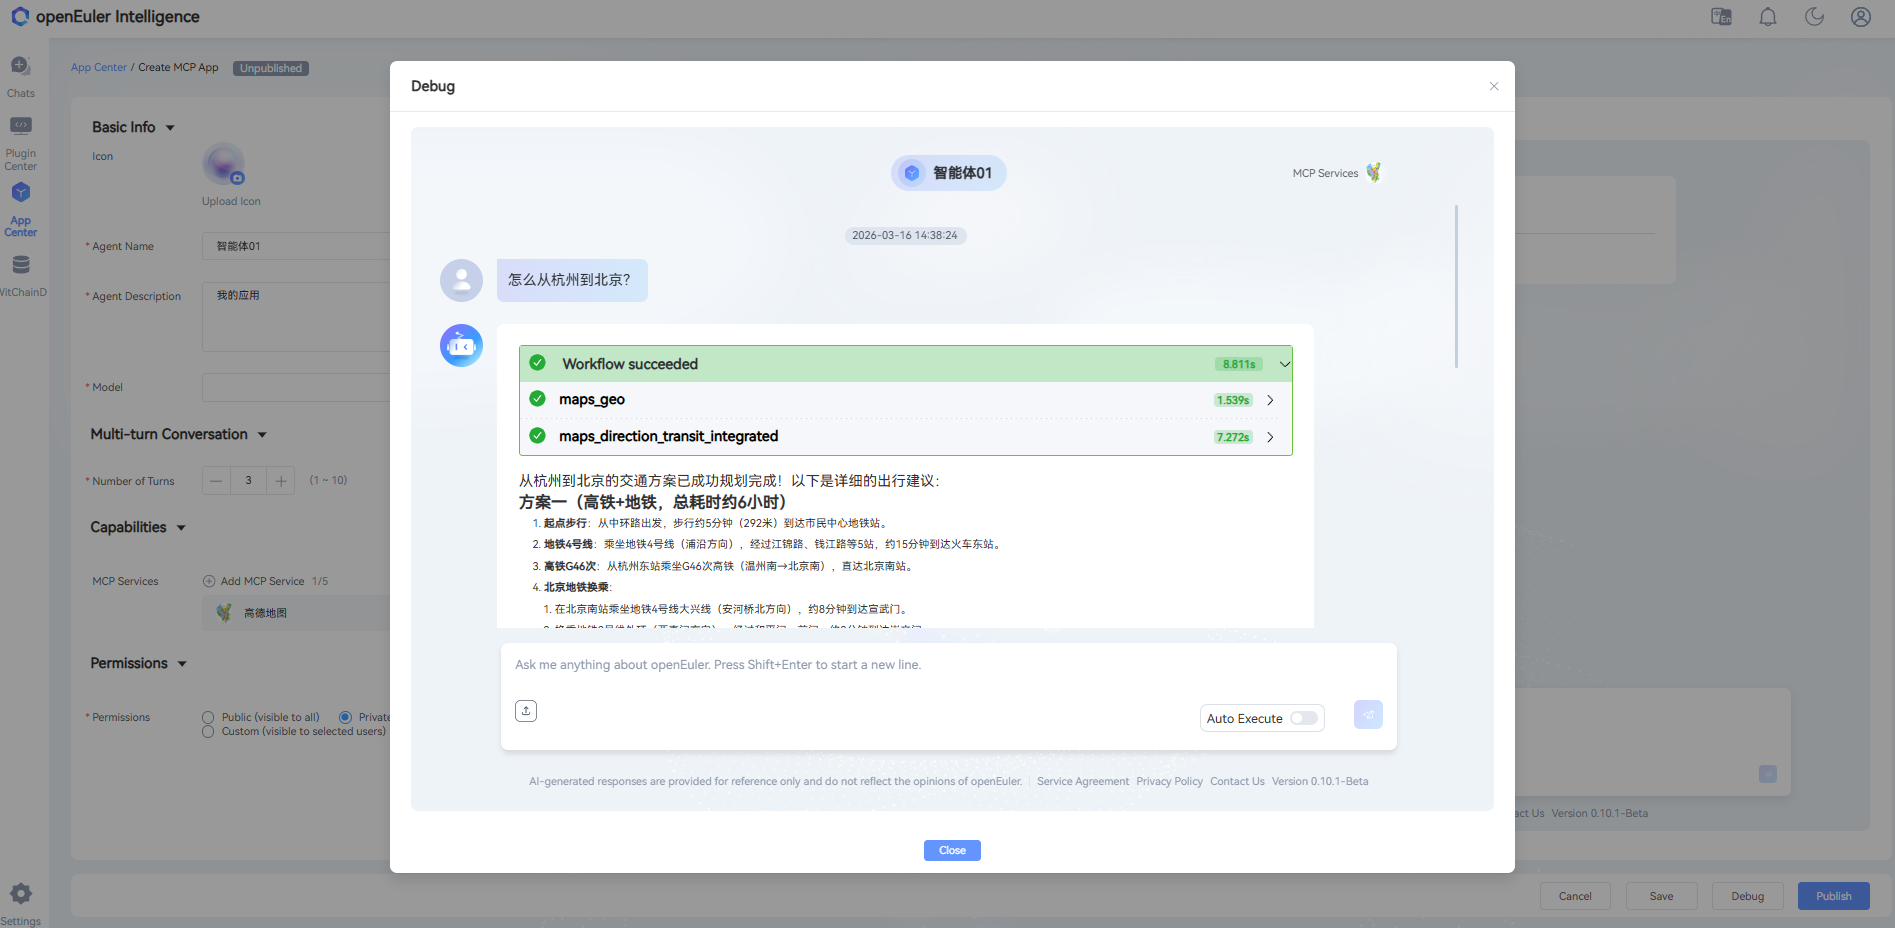
Task: Open the user account icon
Action: [1861, 17]
